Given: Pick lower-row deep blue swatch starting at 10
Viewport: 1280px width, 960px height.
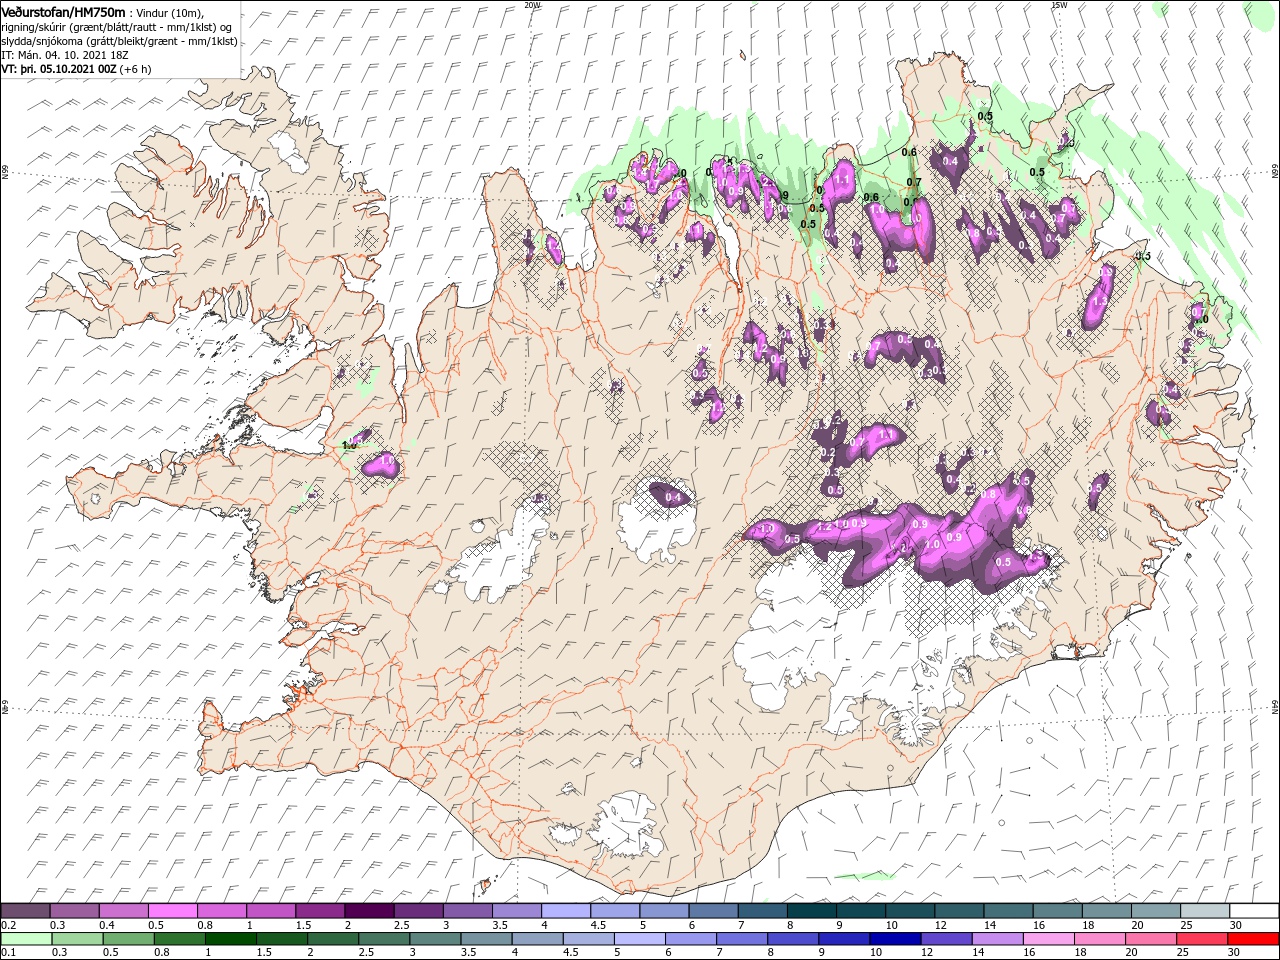Looking at the screenshot, I should [x=895, y=939].
